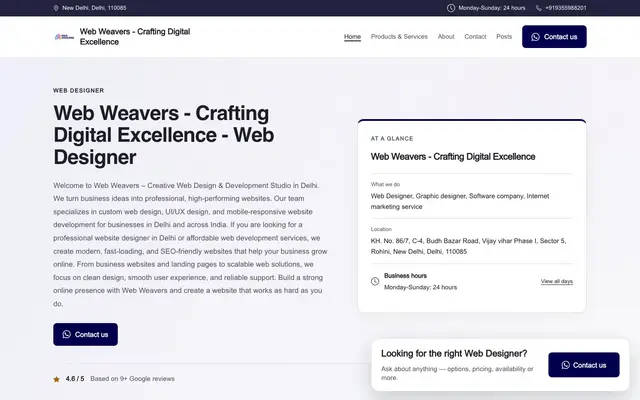Viewport: 640px width, 400px height.
Task: Open the Web Weavers logo image
Action: (64, 37)
